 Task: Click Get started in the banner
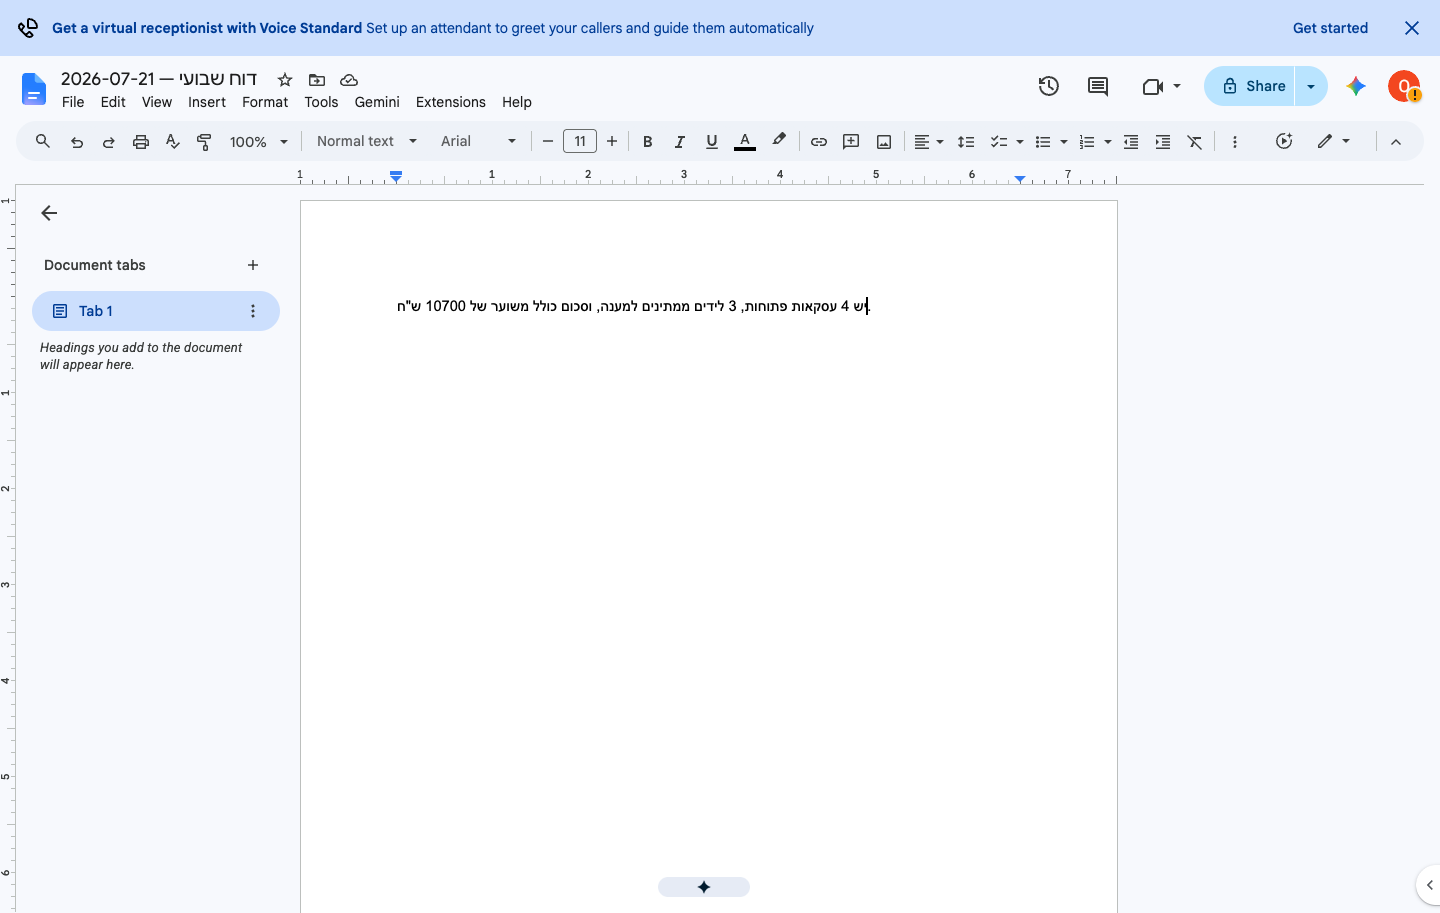[1330, 28]
